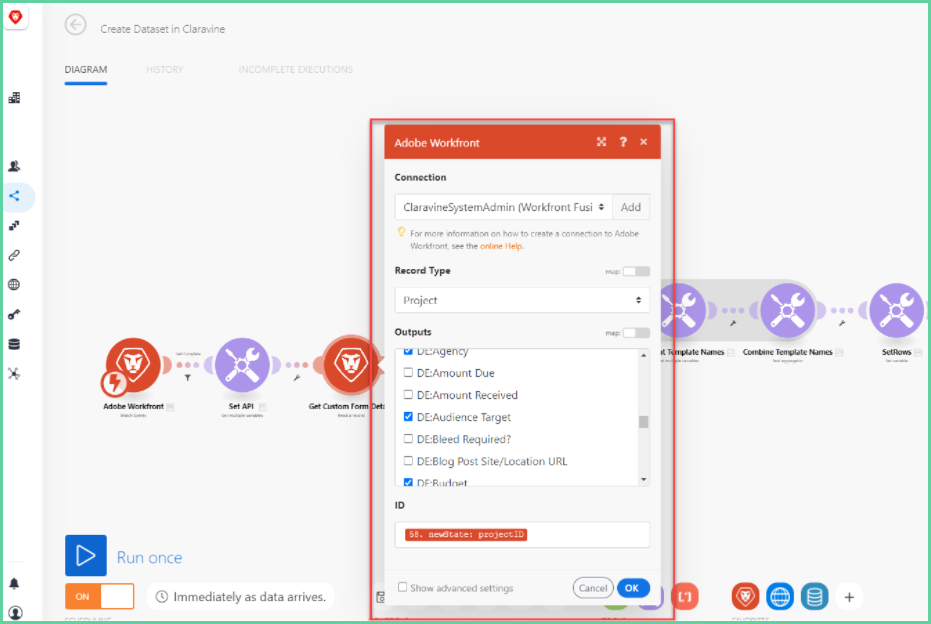Open the Templates sidebar icon
931x624 pixels.
click(14, 226)
